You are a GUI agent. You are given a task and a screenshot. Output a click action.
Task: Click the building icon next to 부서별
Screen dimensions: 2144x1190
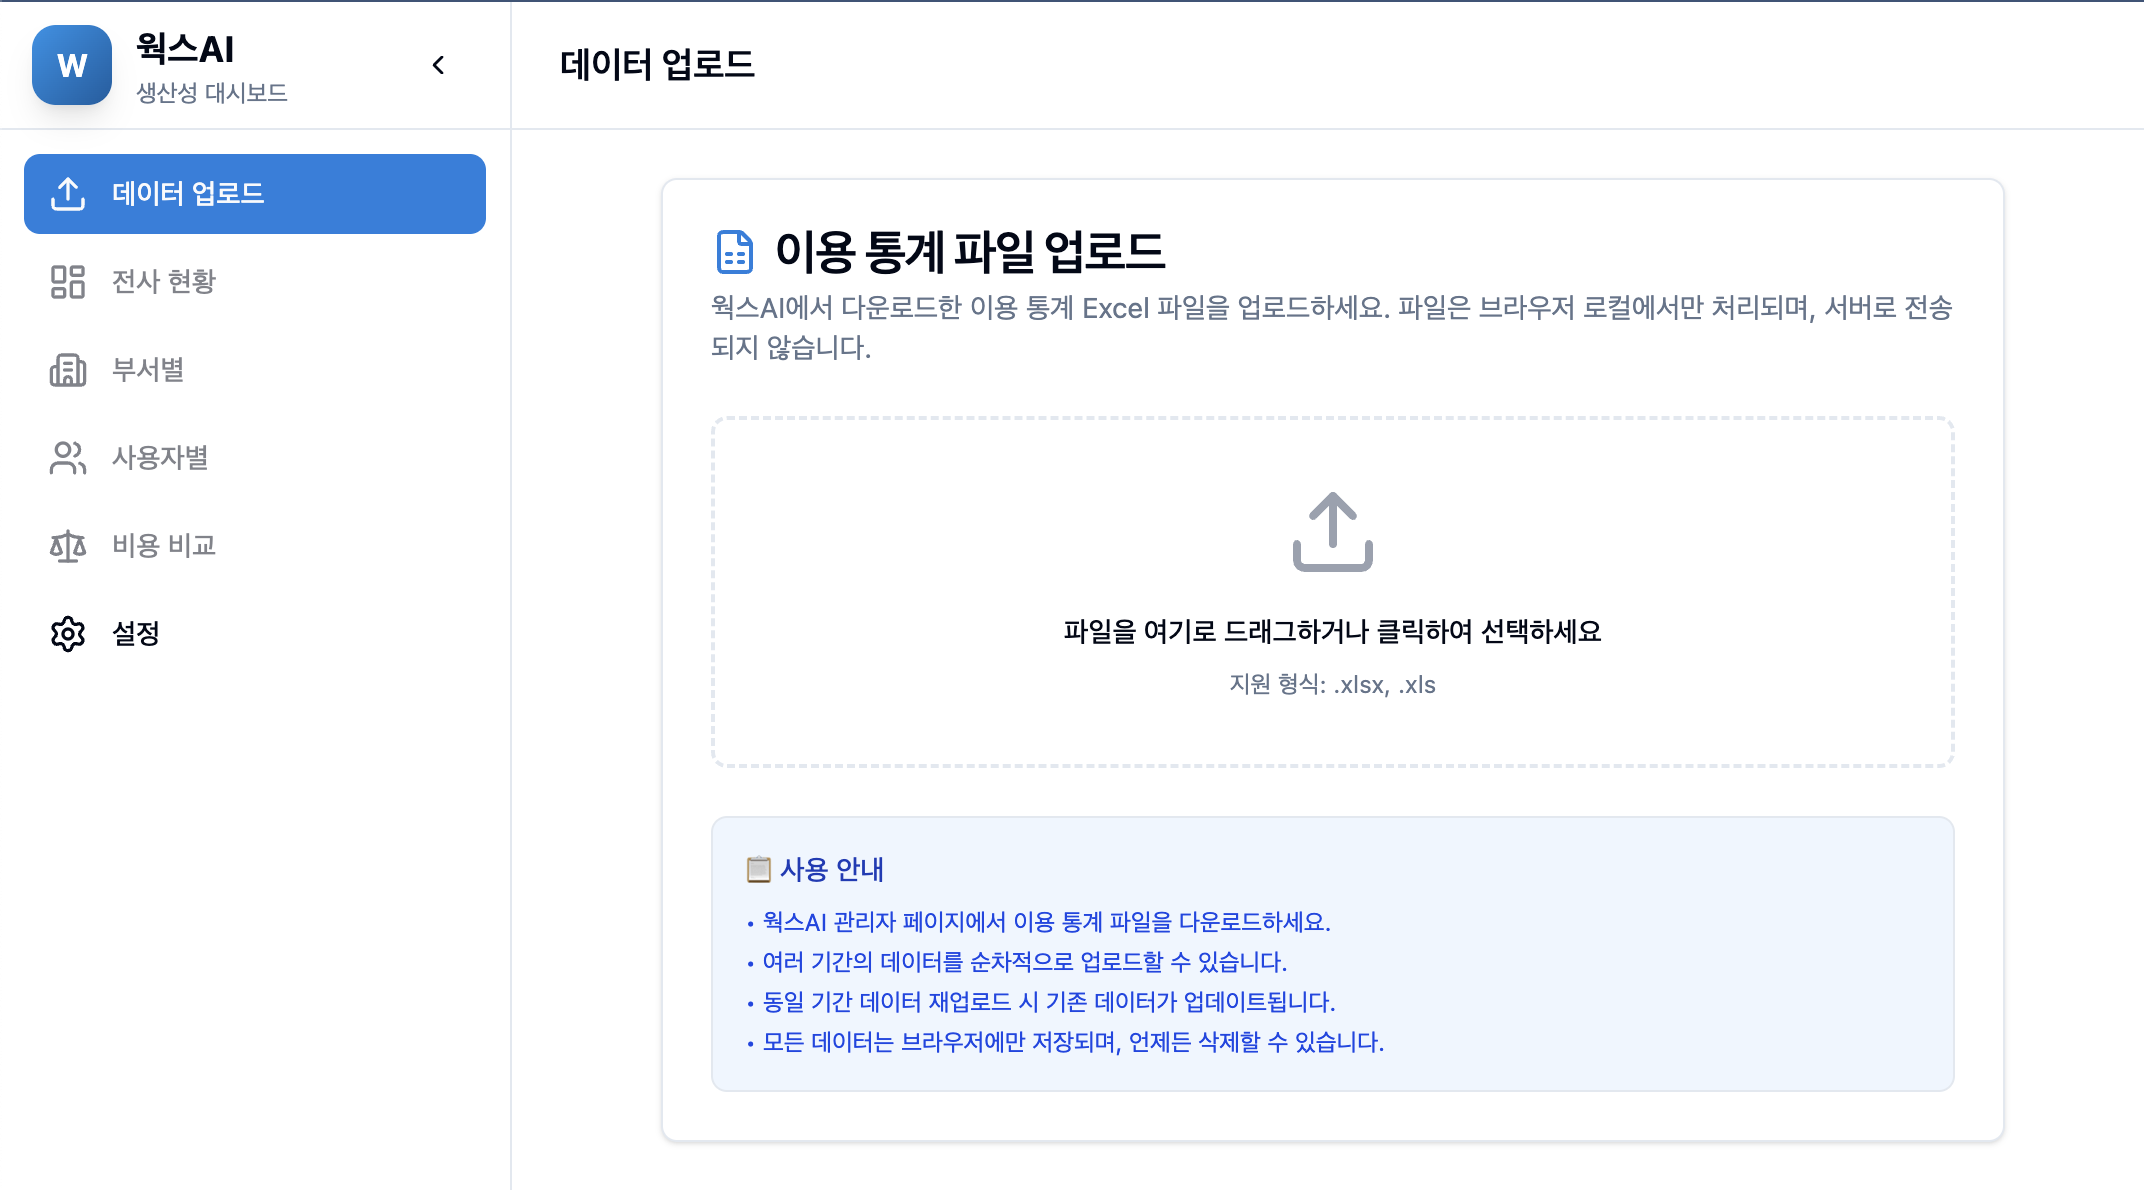[68, 370]
